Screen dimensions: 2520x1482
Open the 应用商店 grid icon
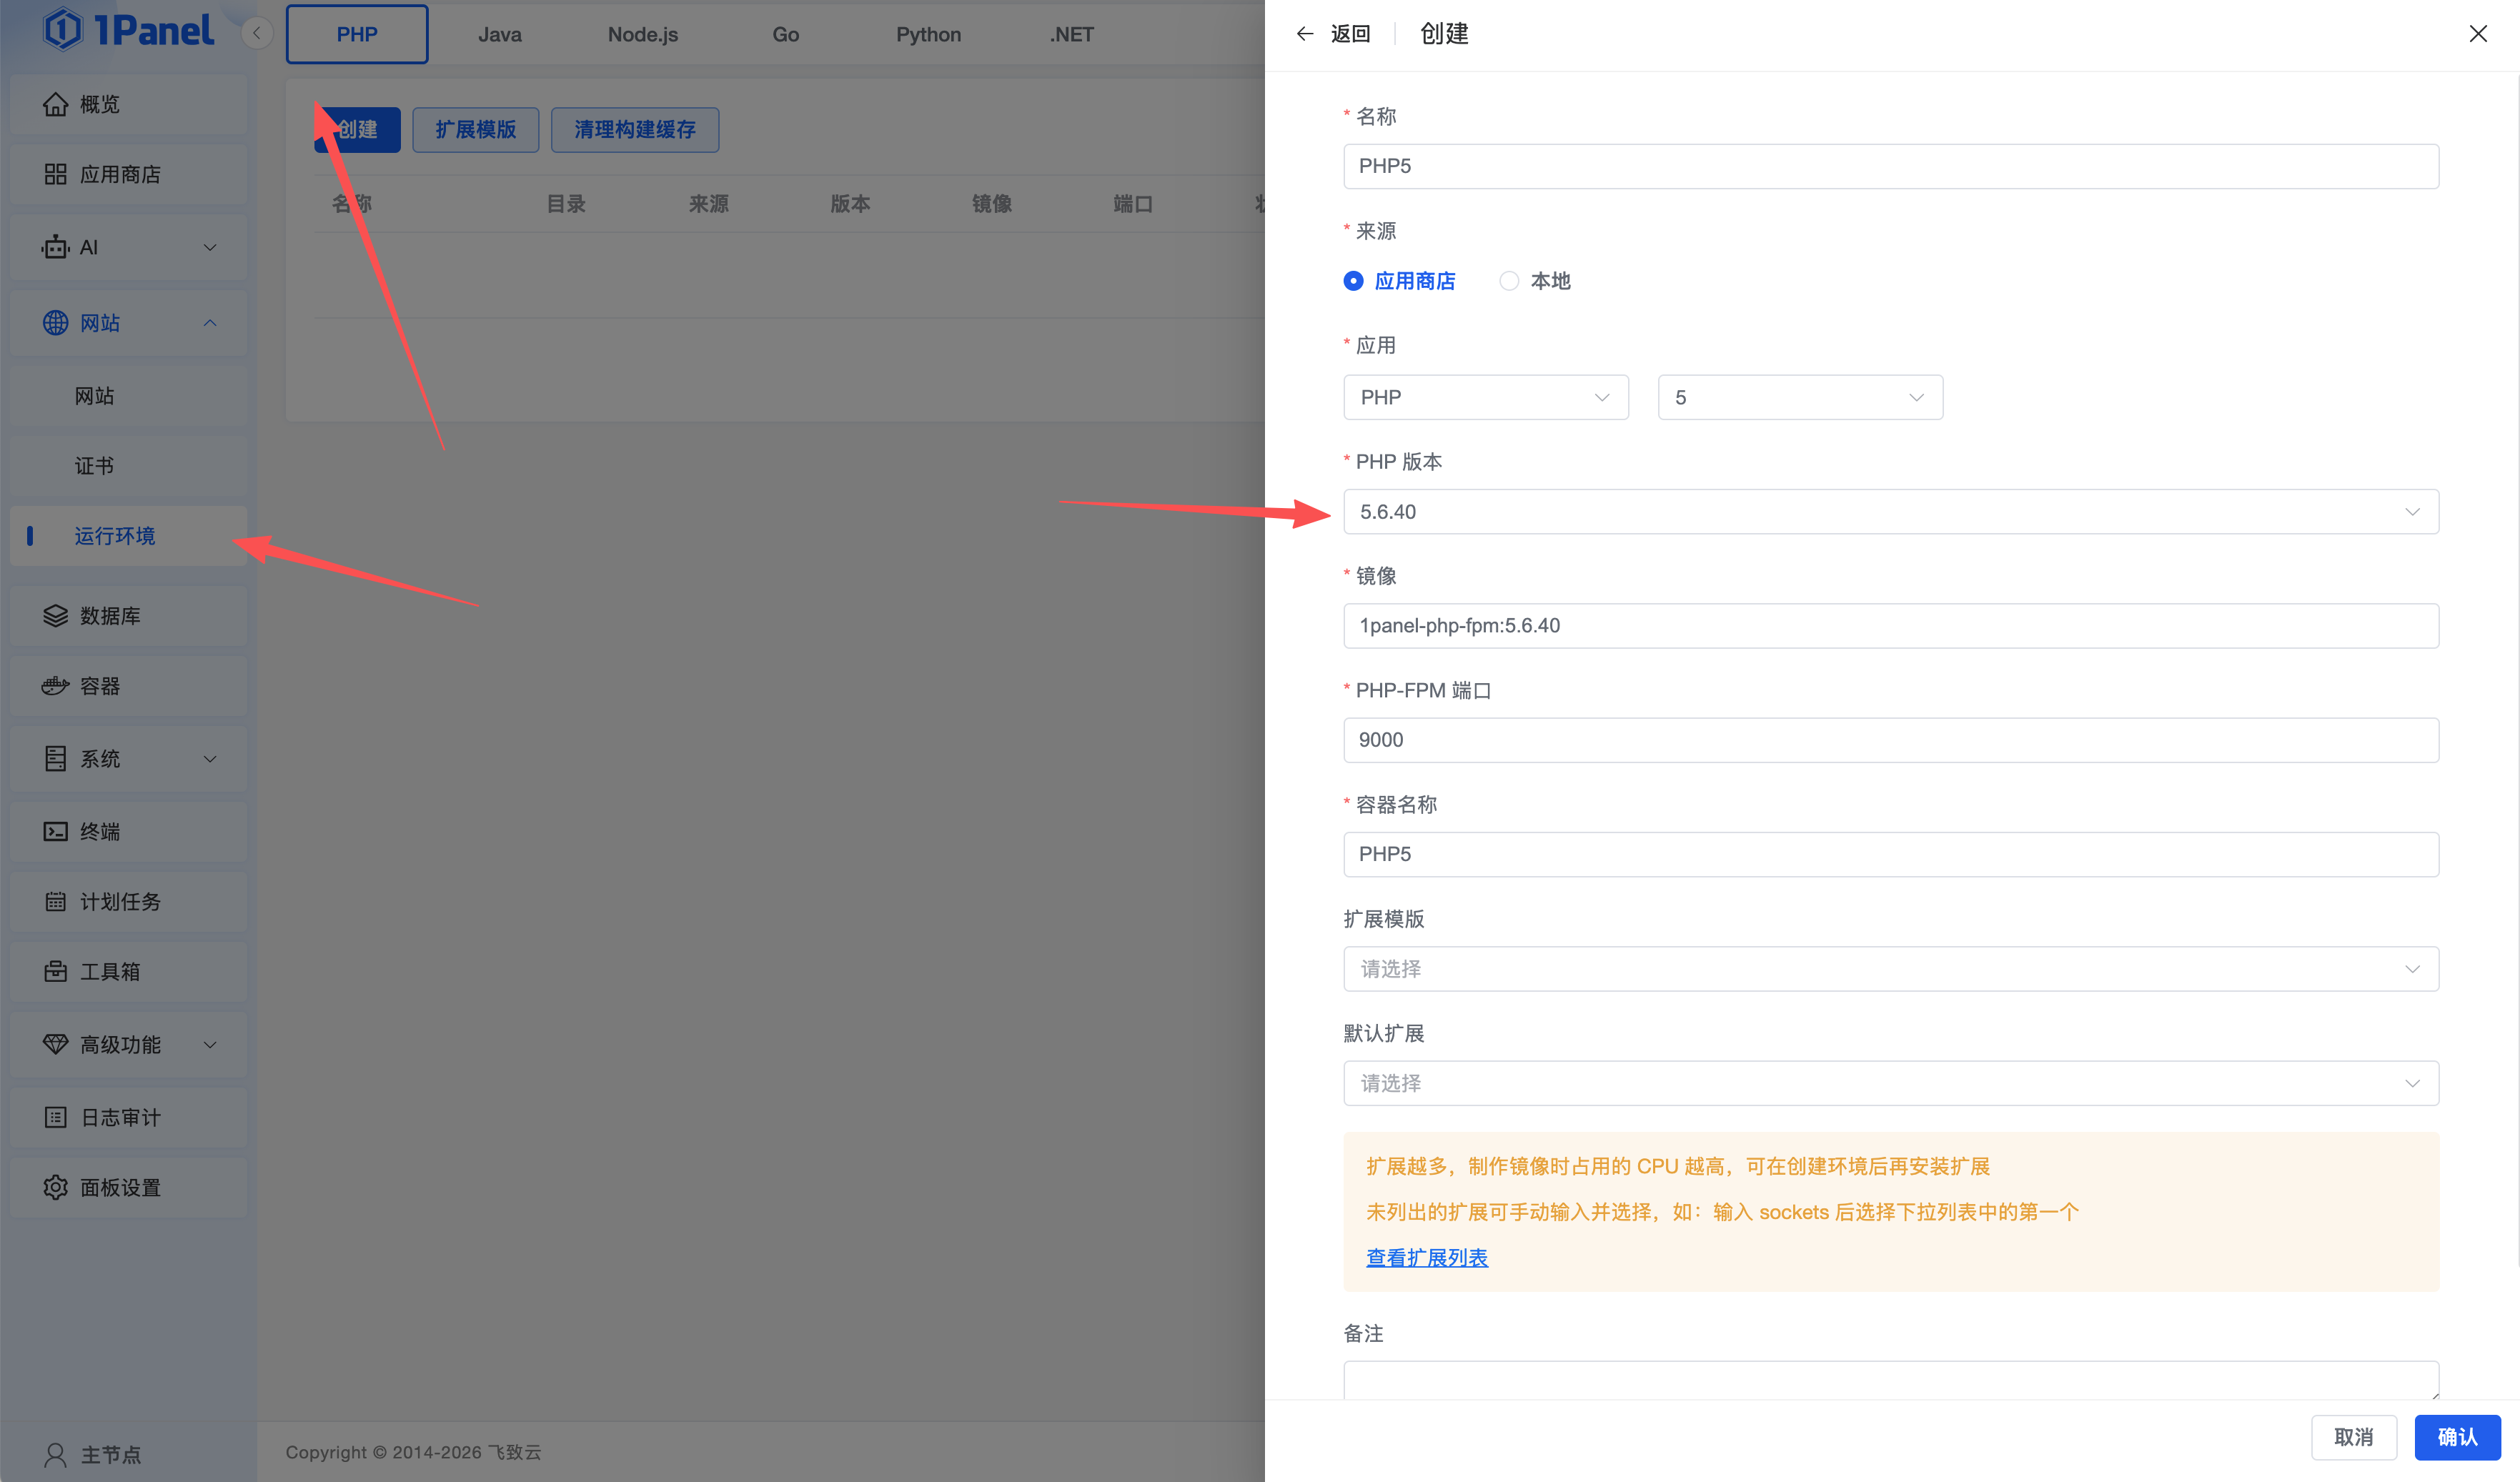55,174
